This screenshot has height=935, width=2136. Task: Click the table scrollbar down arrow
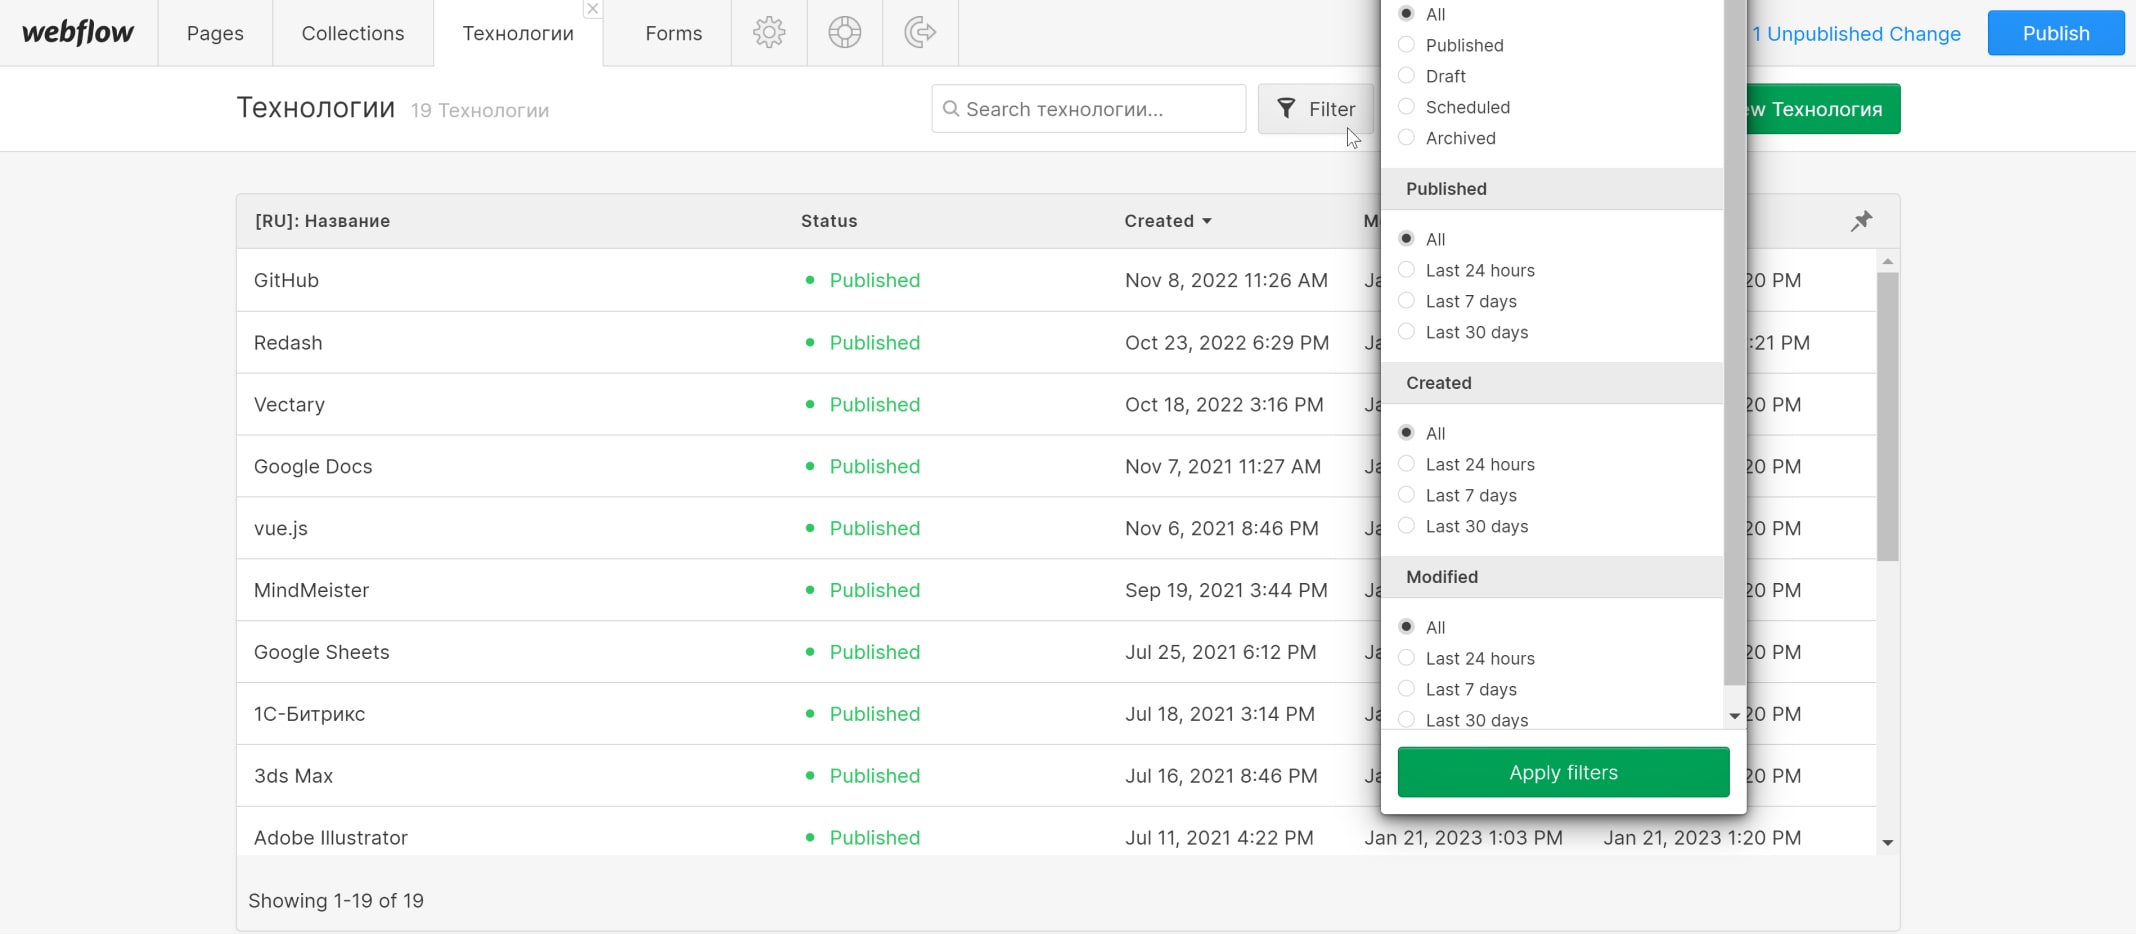[1888, 843]
